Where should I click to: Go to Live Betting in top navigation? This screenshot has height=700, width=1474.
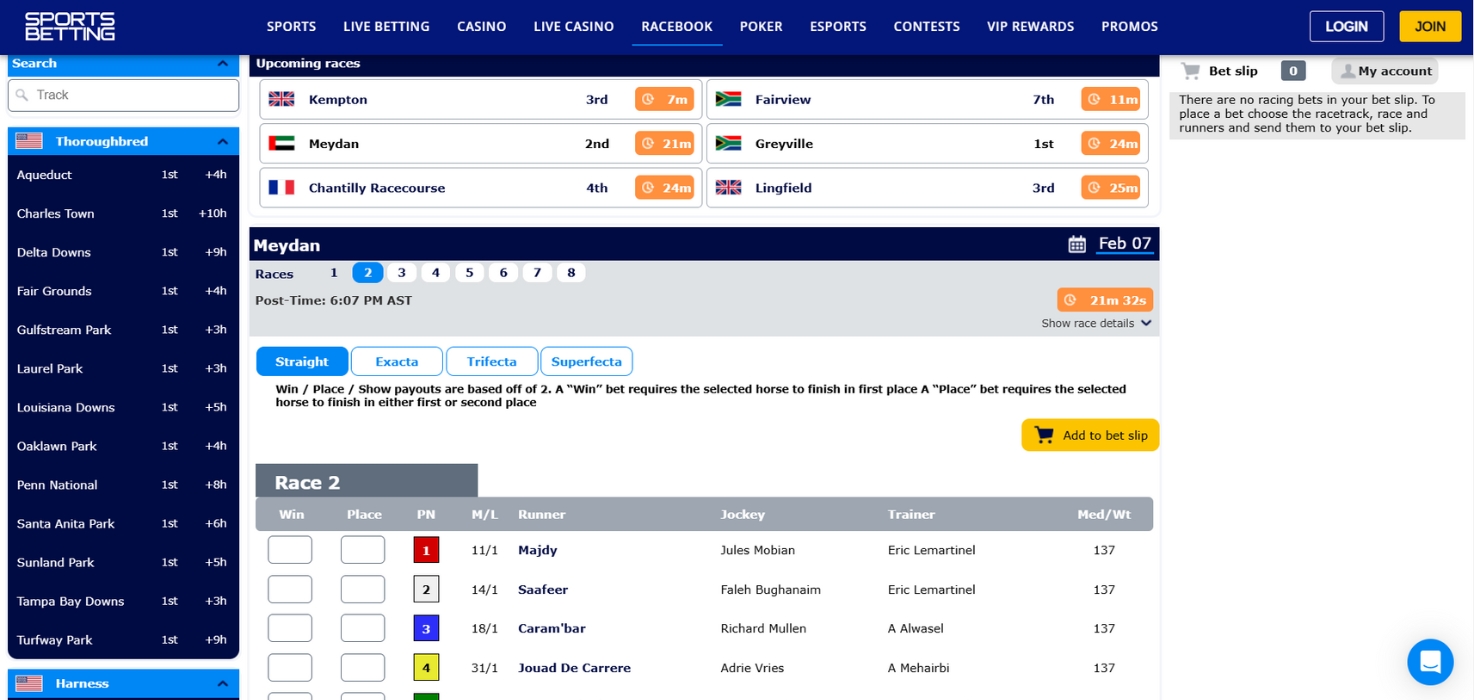(386, 27)
